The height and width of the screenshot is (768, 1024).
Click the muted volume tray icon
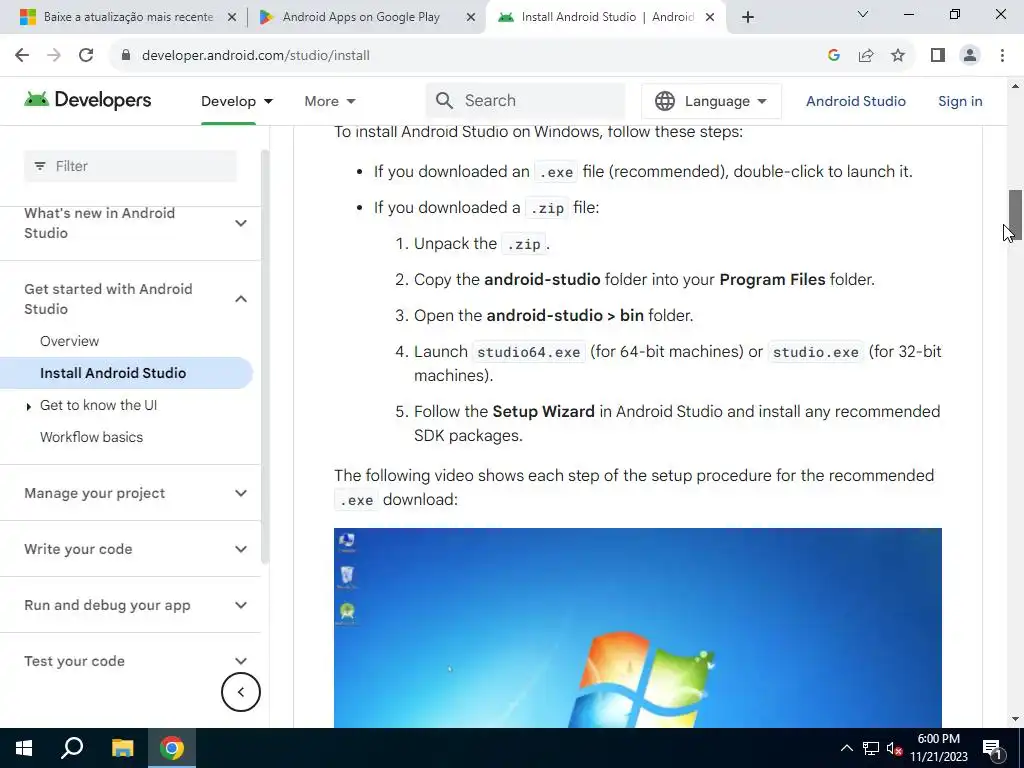coord(894,748)
